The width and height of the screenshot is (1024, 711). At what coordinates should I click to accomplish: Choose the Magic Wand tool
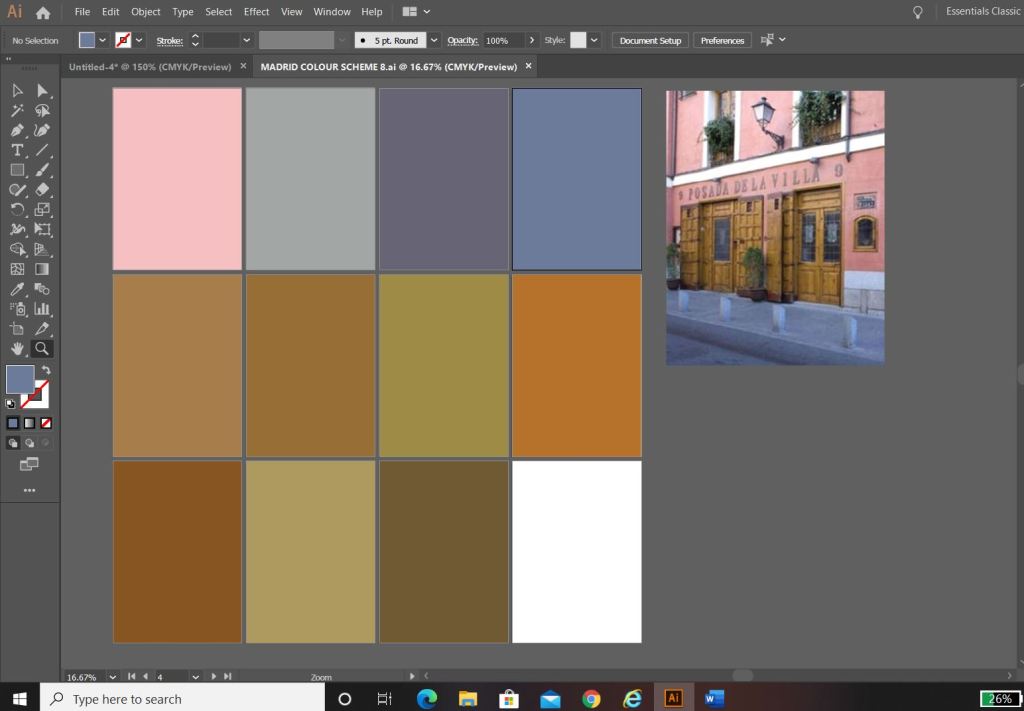(17, 110)
